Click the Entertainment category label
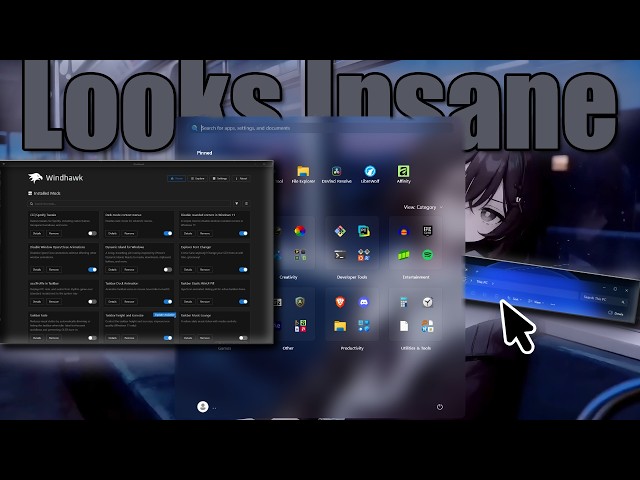640x480 pixels. [x=416, y=277]
